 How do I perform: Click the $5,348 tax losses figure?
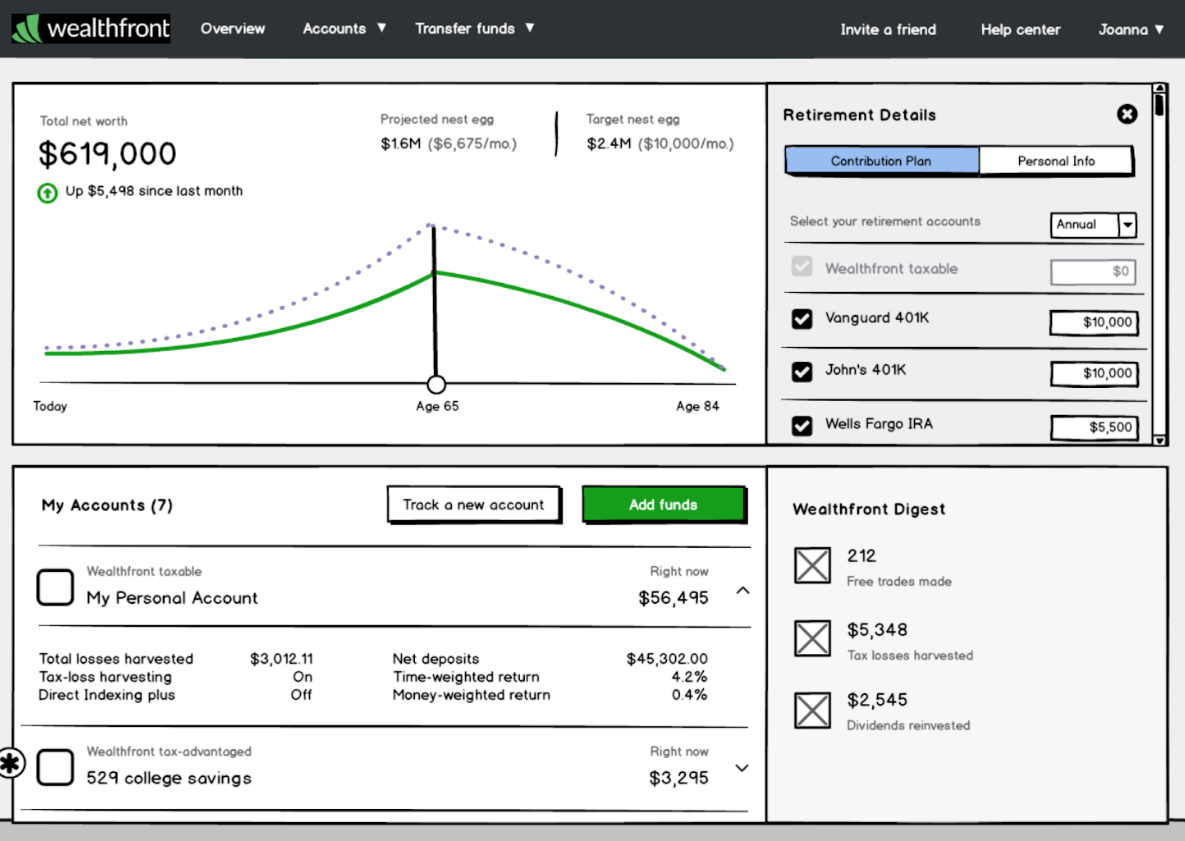877,630
